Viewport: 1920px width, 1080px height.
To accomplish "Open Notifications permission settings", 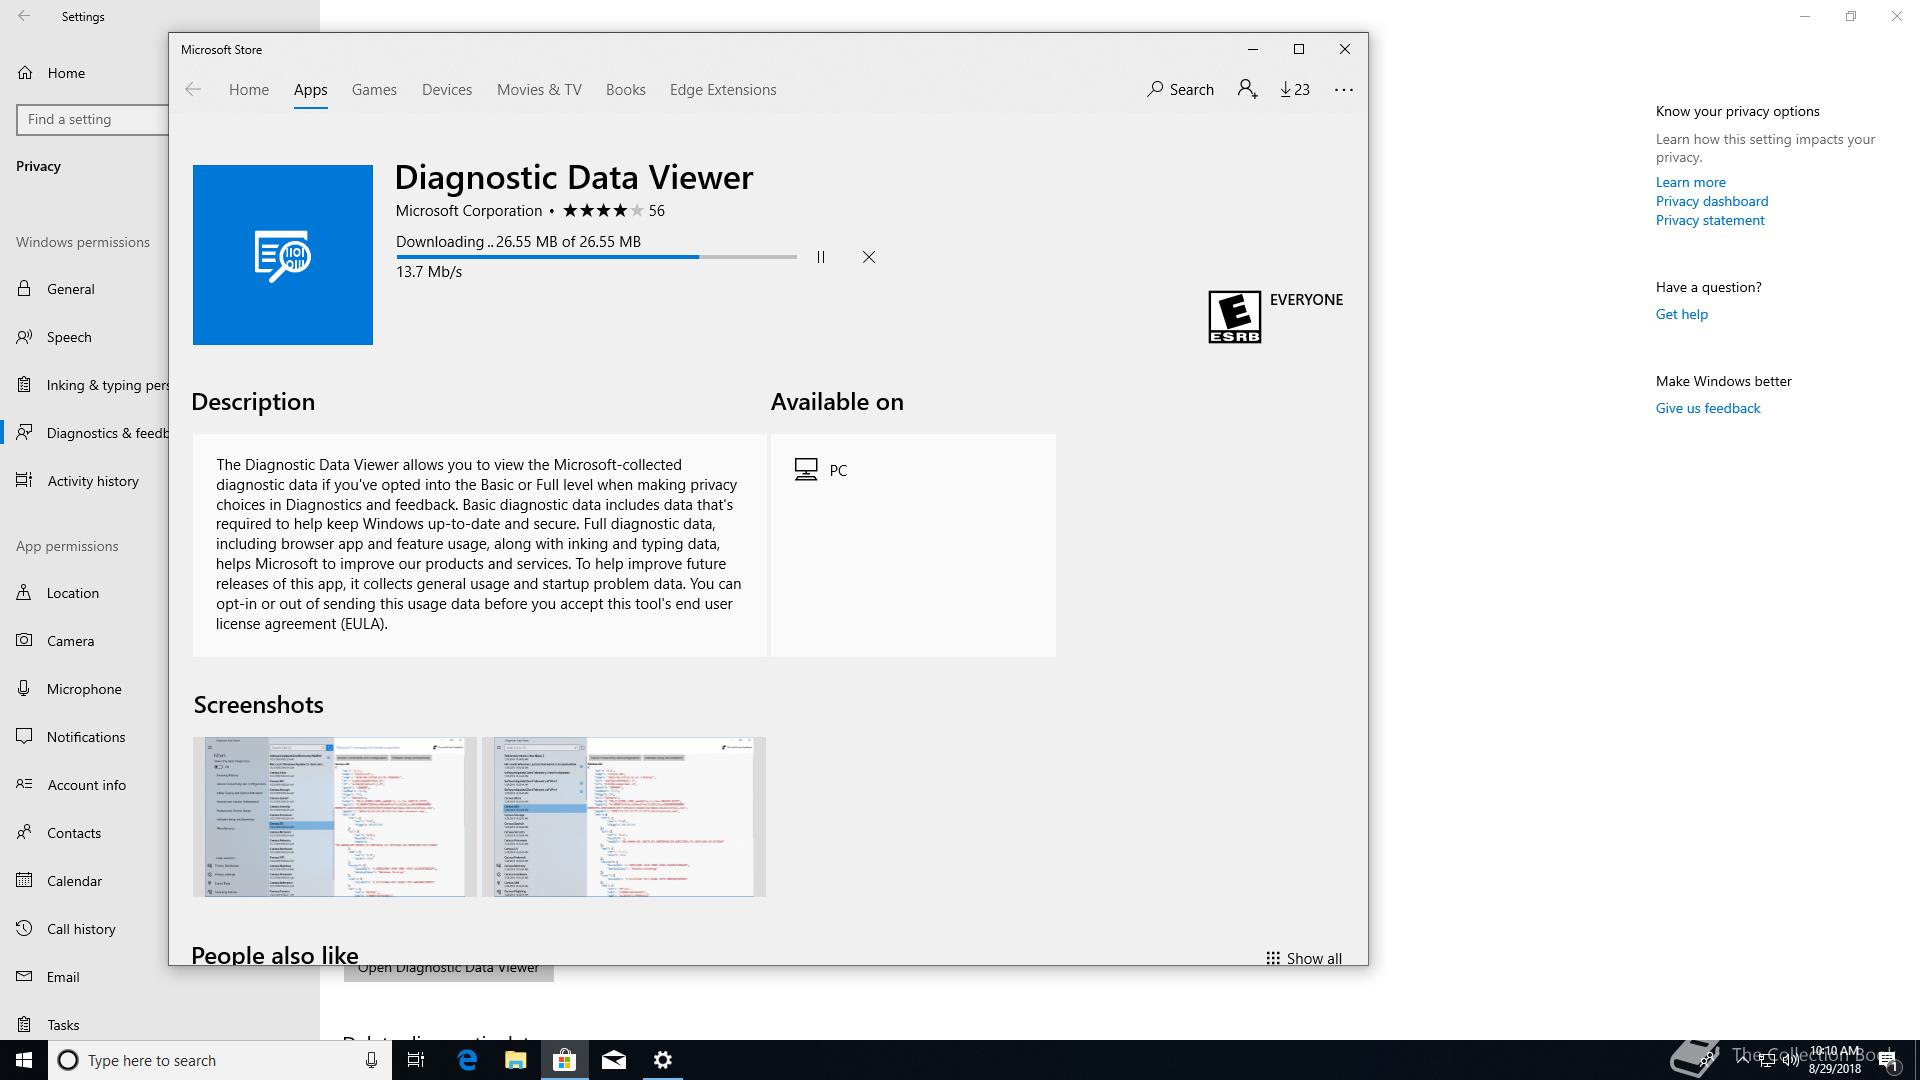I will [84, 737].
